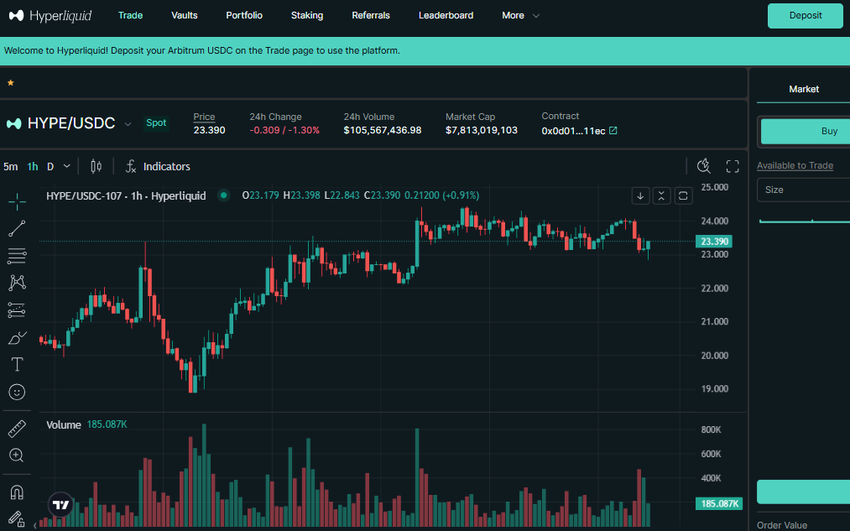Screen dimensions: 850x531
Task: Select the XABCD pattern tool
Action: coord(17,283)
